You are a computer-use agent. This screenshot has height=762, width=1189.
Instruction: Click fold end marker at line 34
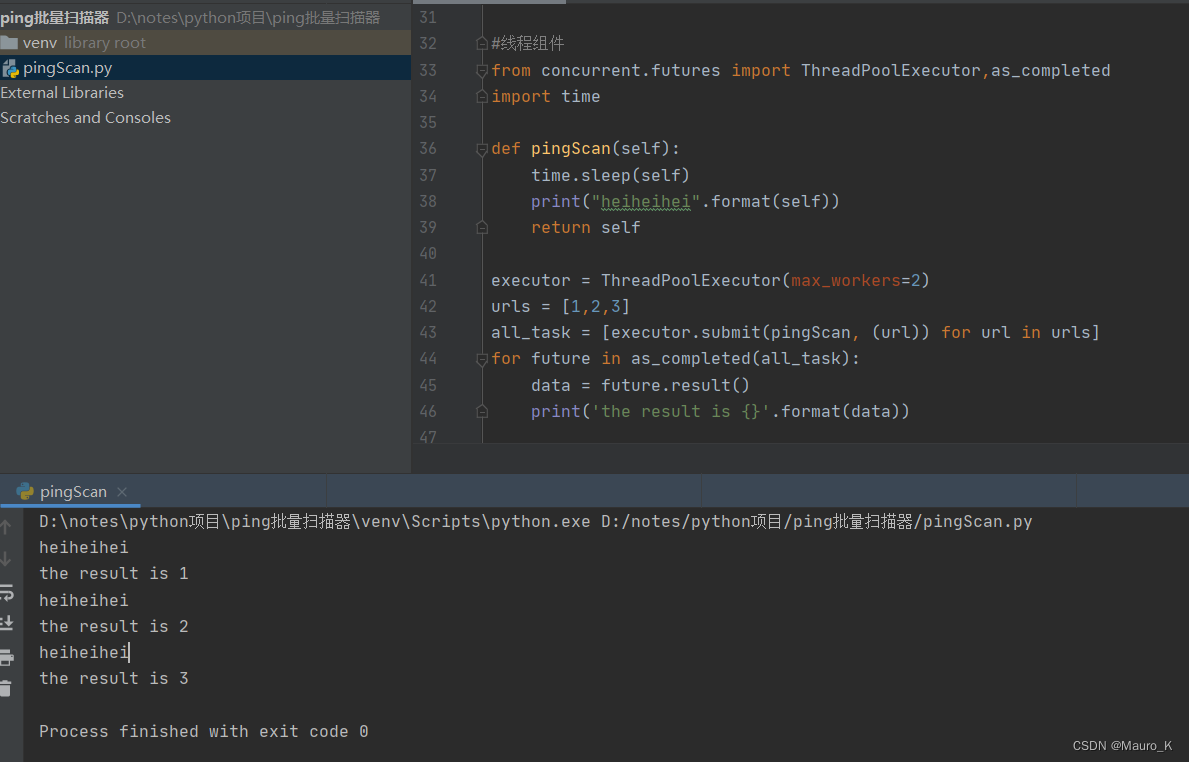tap(482, 96)
